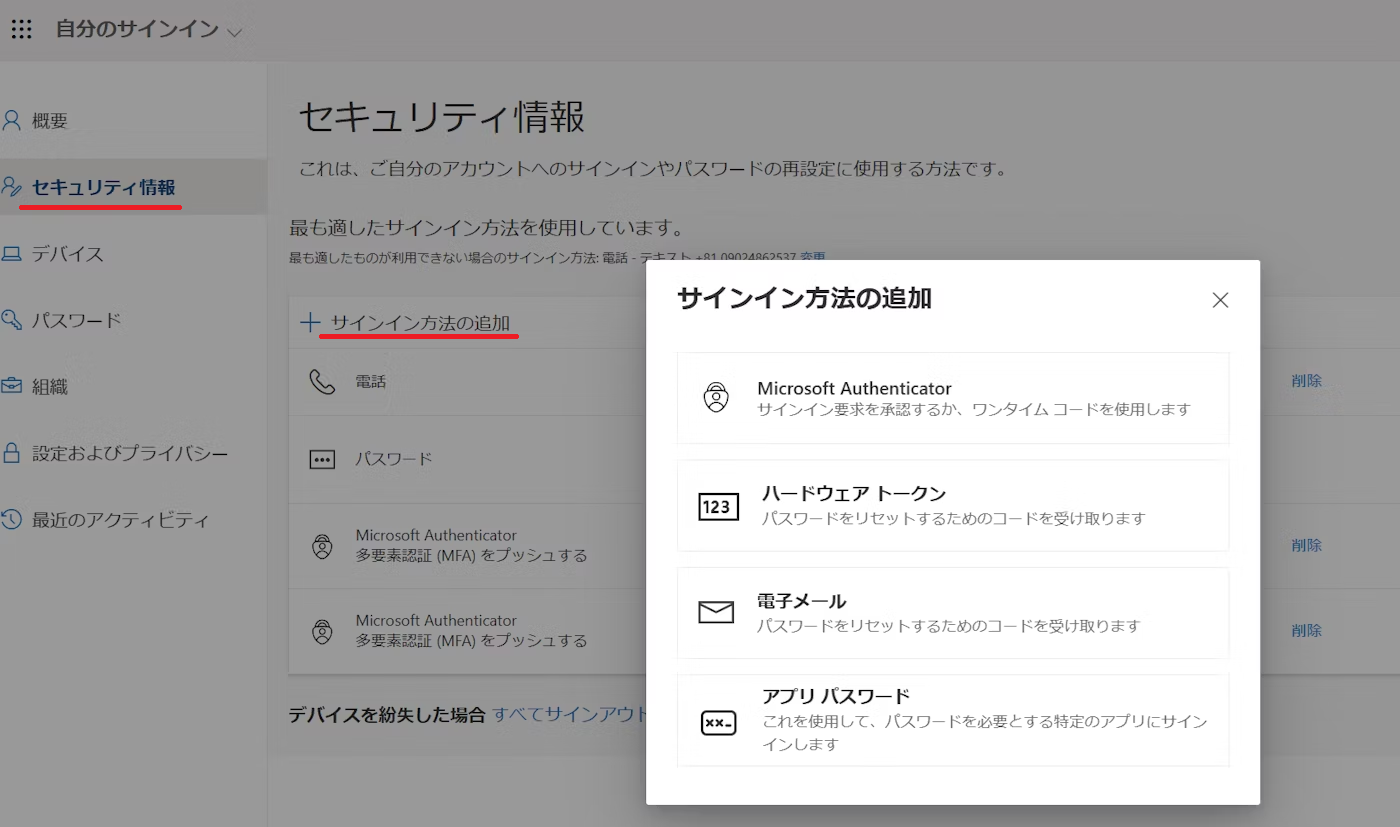
Task: Click 変更 link for default sign-in method
Action: 812,258
